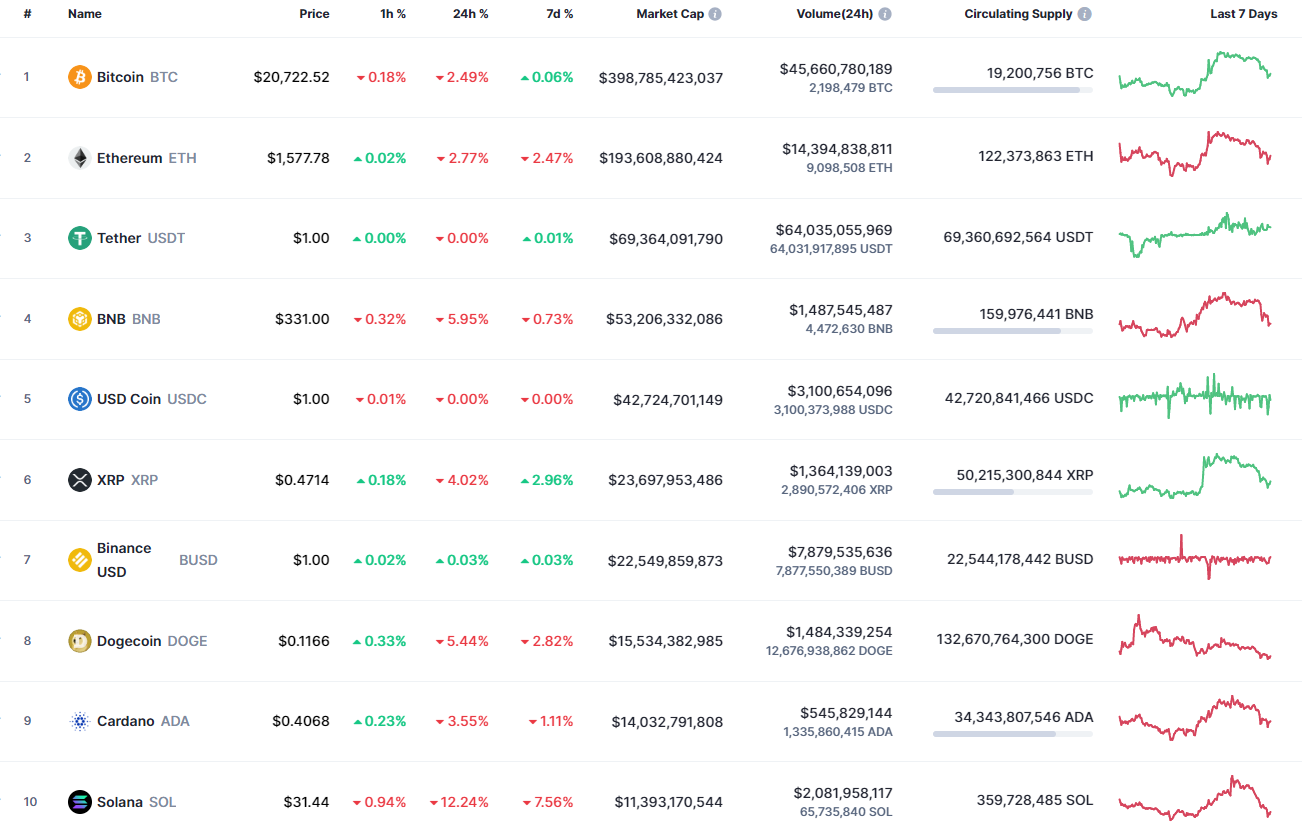Screen dimensions: 1302x832
Task: Sort by the 7d % column header
Action: click(559, 14)
